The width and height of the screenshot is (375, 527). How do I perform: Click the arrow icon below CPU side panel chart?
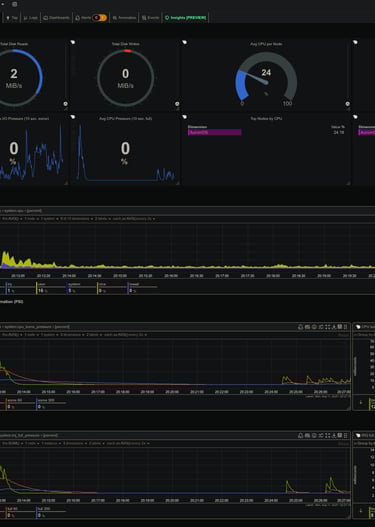coord(361,402)
